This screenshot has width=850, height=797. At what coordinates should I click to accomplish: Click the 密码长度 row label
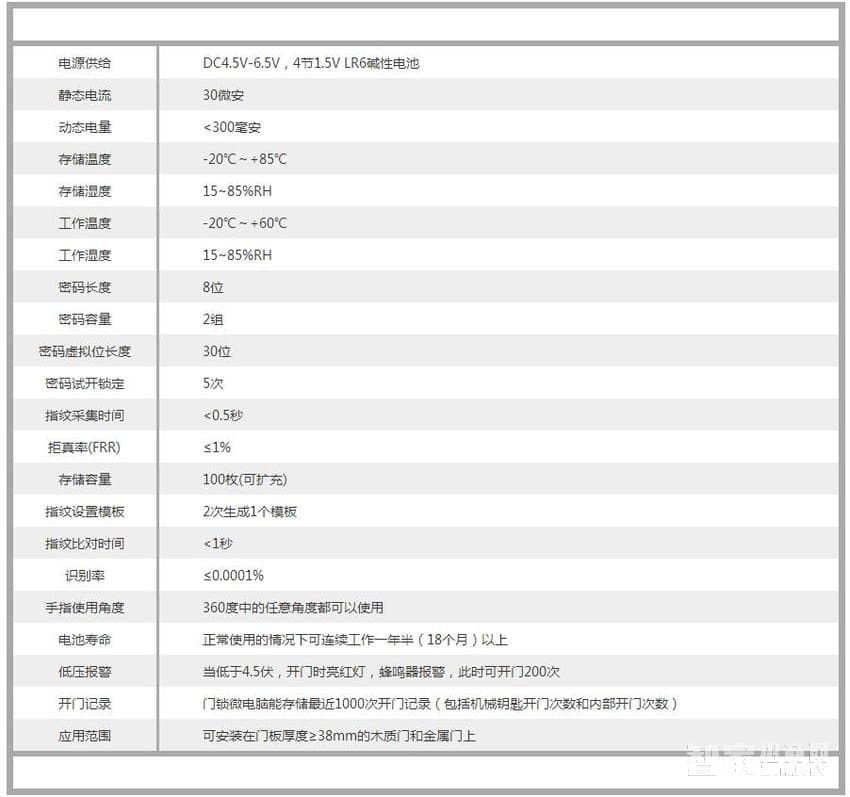click(85, 287)
